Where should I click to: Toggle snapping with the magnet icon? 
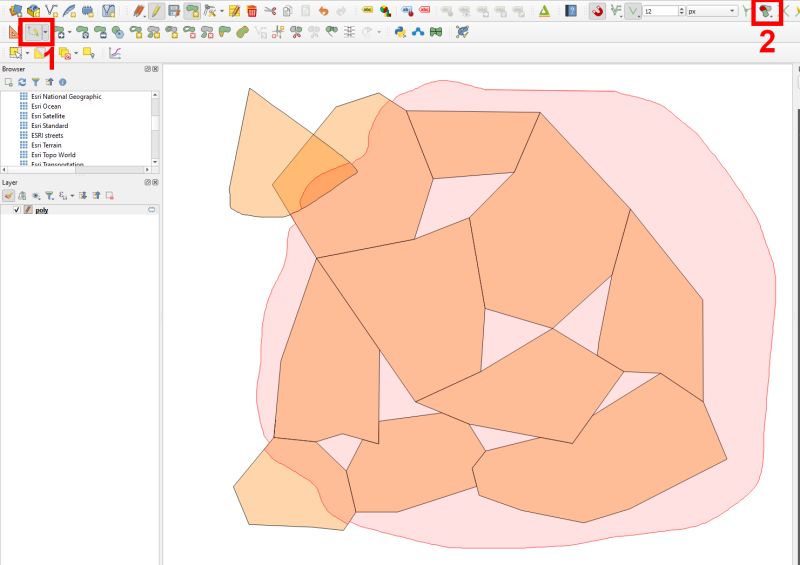597,11
